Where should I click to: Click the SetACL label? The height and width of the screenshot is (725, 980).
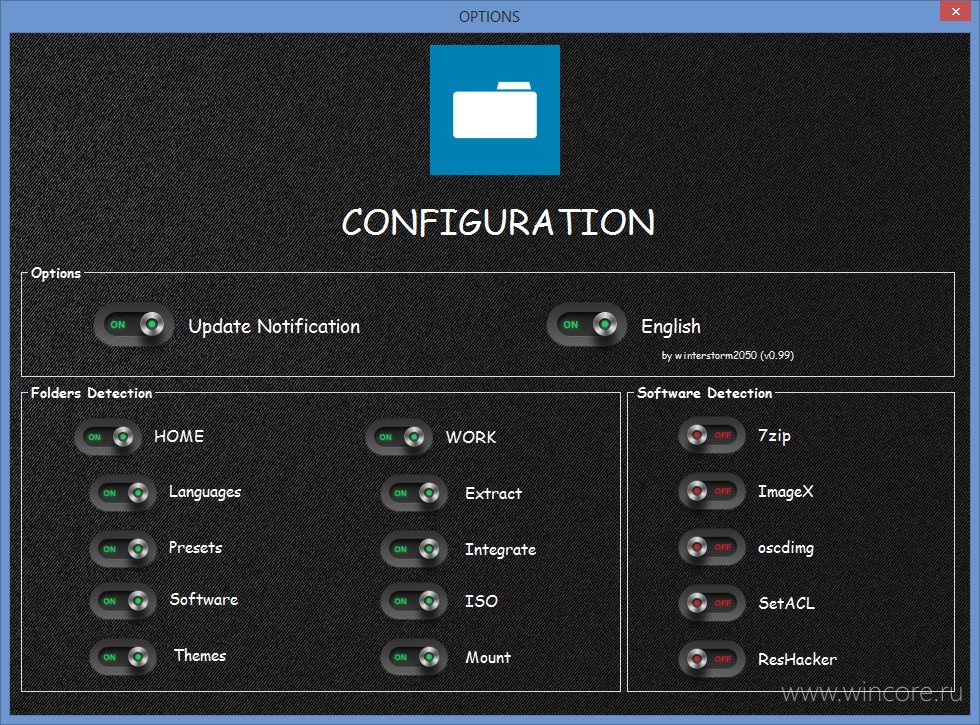786,603
